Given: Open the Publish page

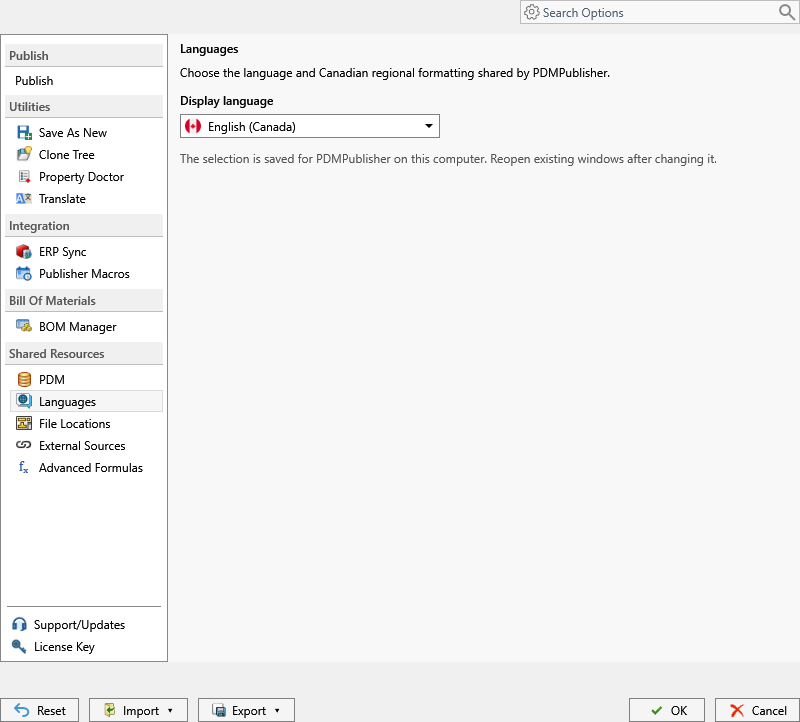Looking at the screenshot, I should tap(34, 81).
